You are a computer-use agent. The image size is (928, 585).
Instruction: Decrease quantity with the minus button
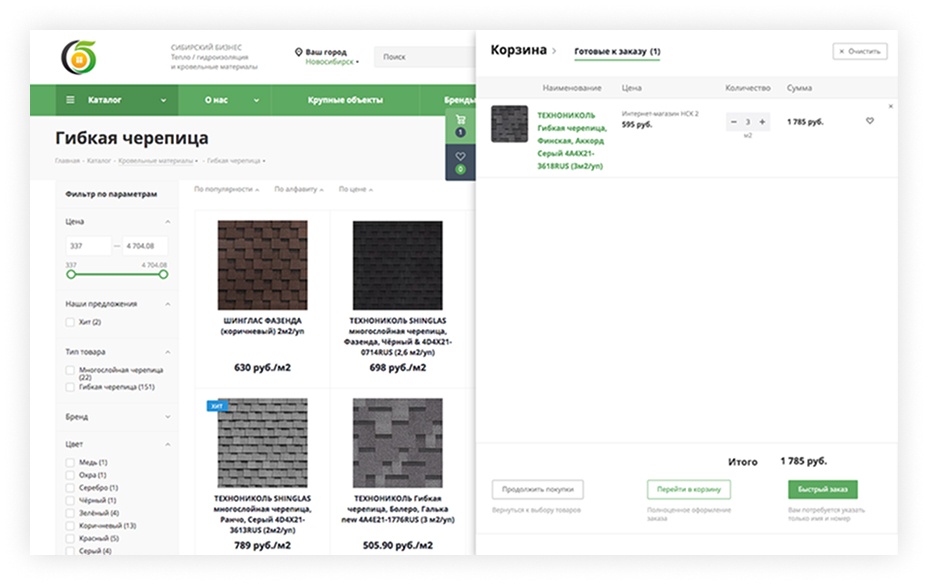coord(734,122)
